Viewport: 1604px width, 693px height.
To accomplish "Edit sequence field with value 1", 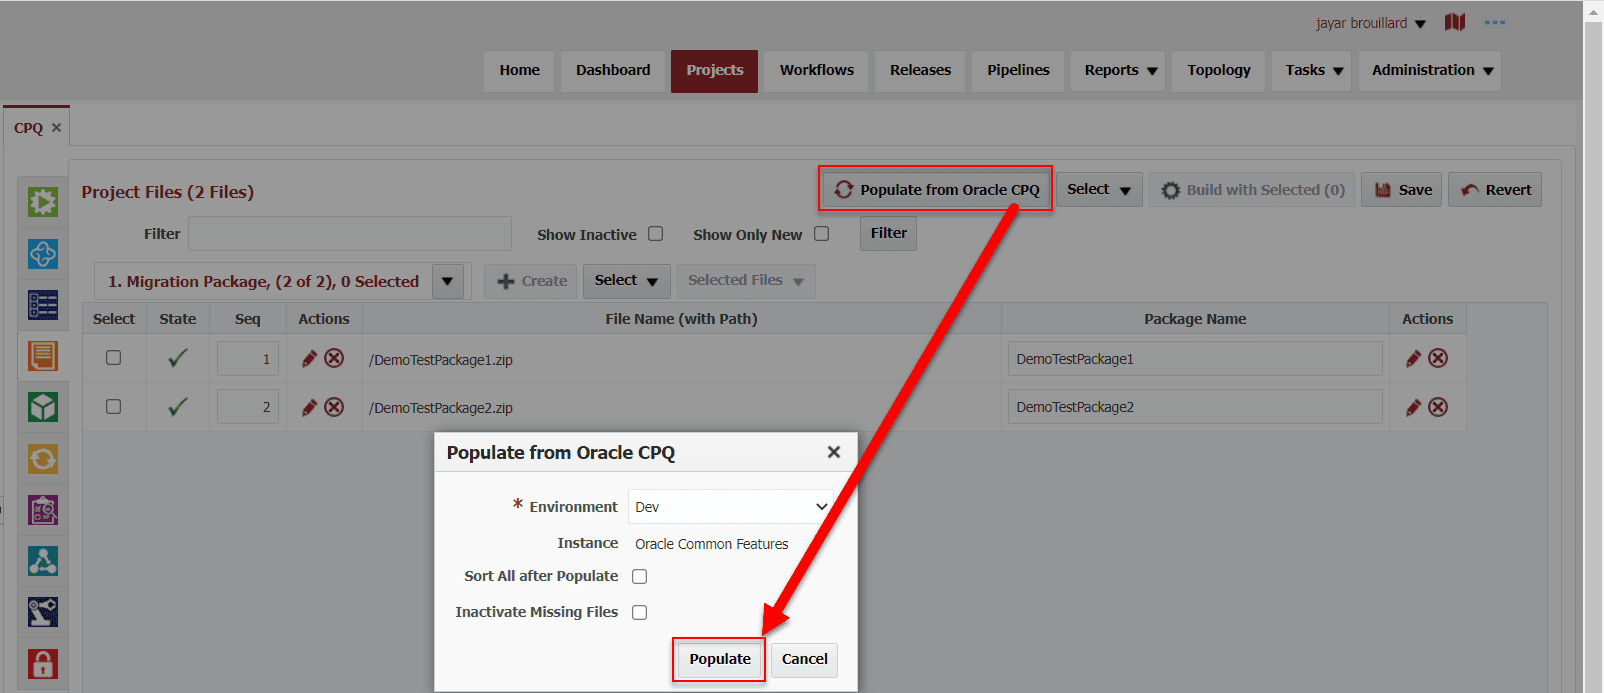I will click(x=248, y=358).
